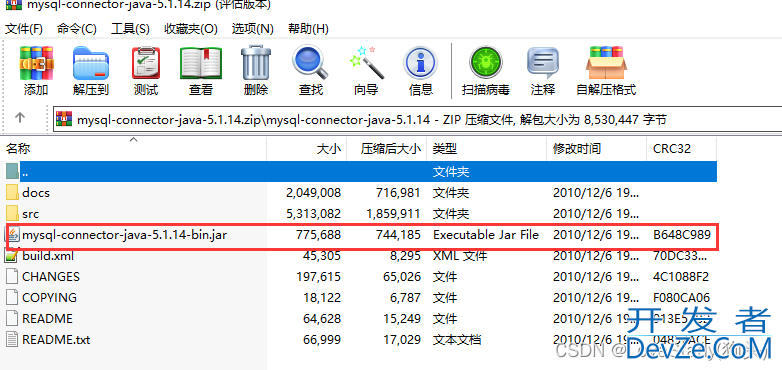Screen dimensions: 782x370
Task: Click the README file icon
Action: point(12,319)
